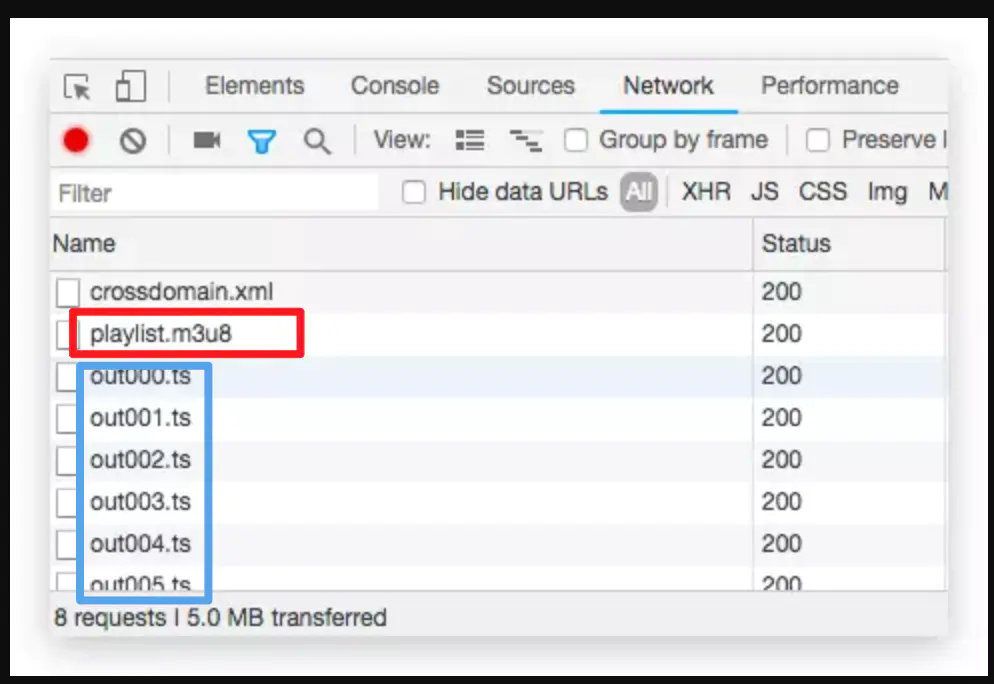Open the Console tab
The image size is (994, 684).
point(395,86)
